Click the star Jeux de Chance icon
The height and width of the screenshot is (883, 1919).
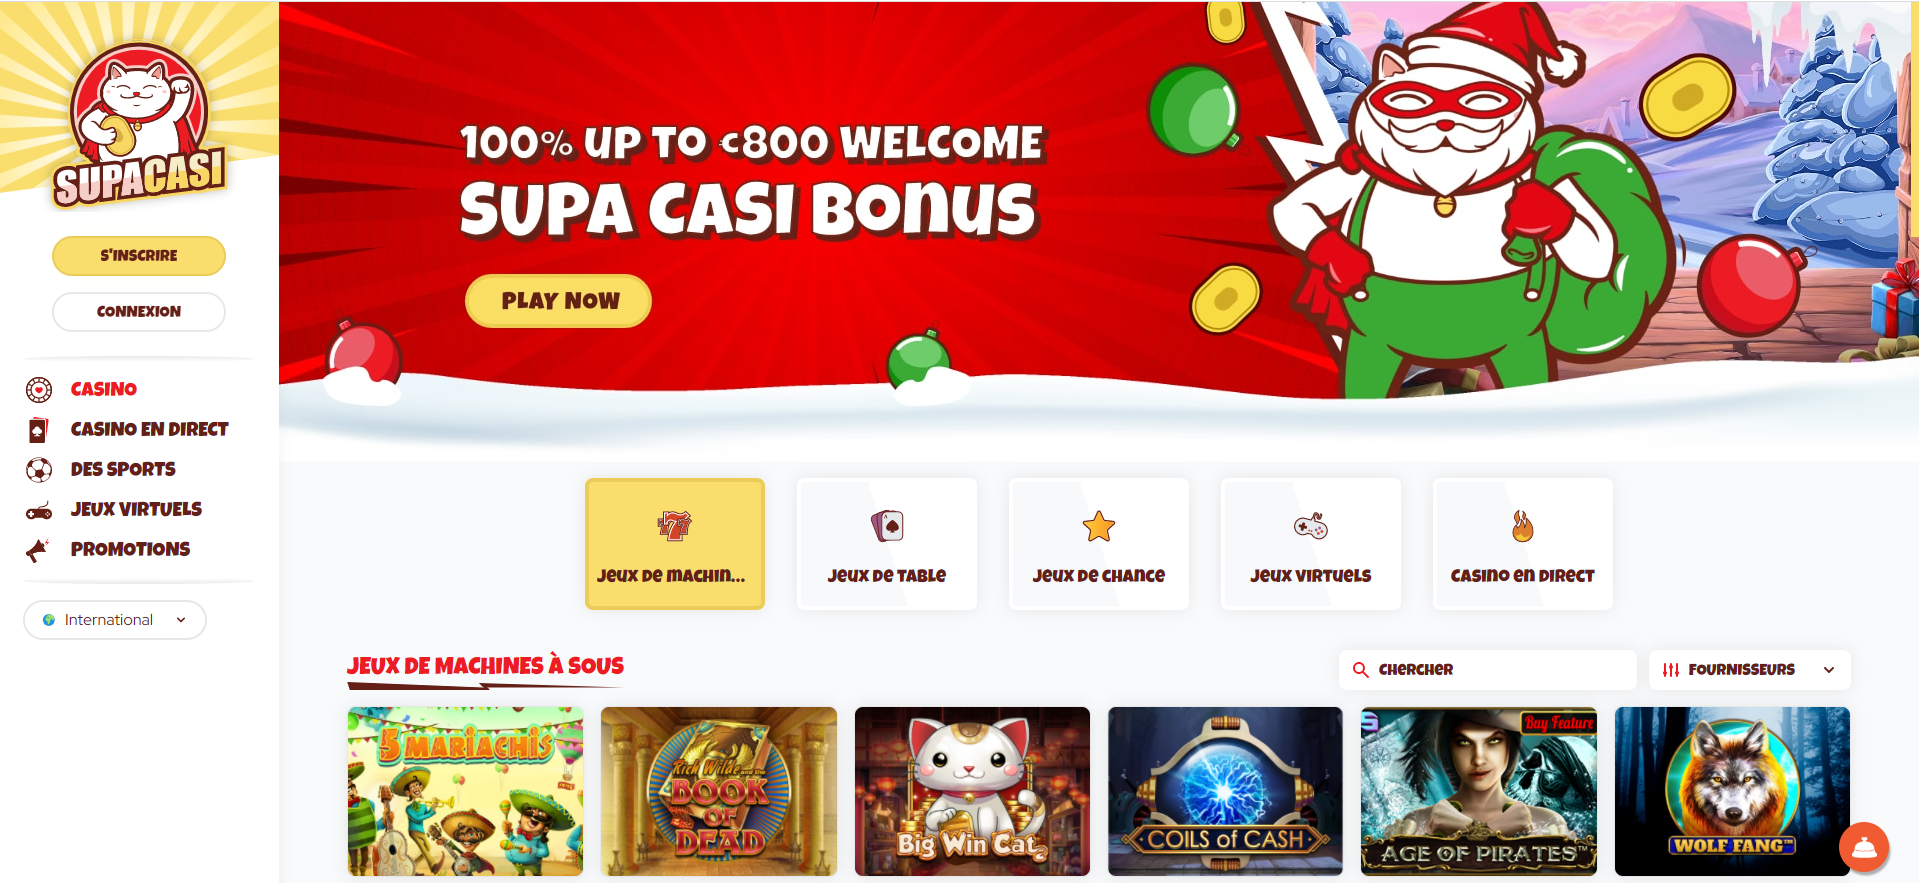1099,526
